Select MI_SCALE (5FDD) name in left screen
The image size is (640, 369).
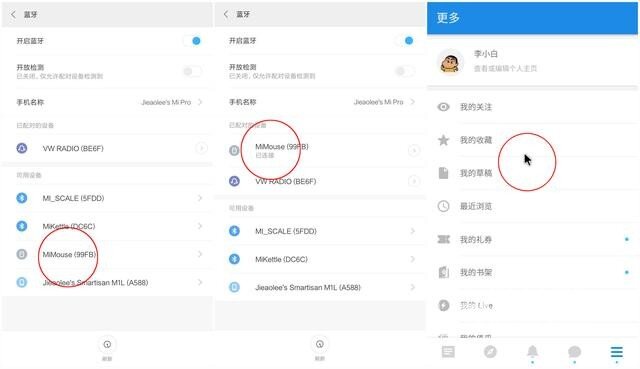[x=73, y=198]
